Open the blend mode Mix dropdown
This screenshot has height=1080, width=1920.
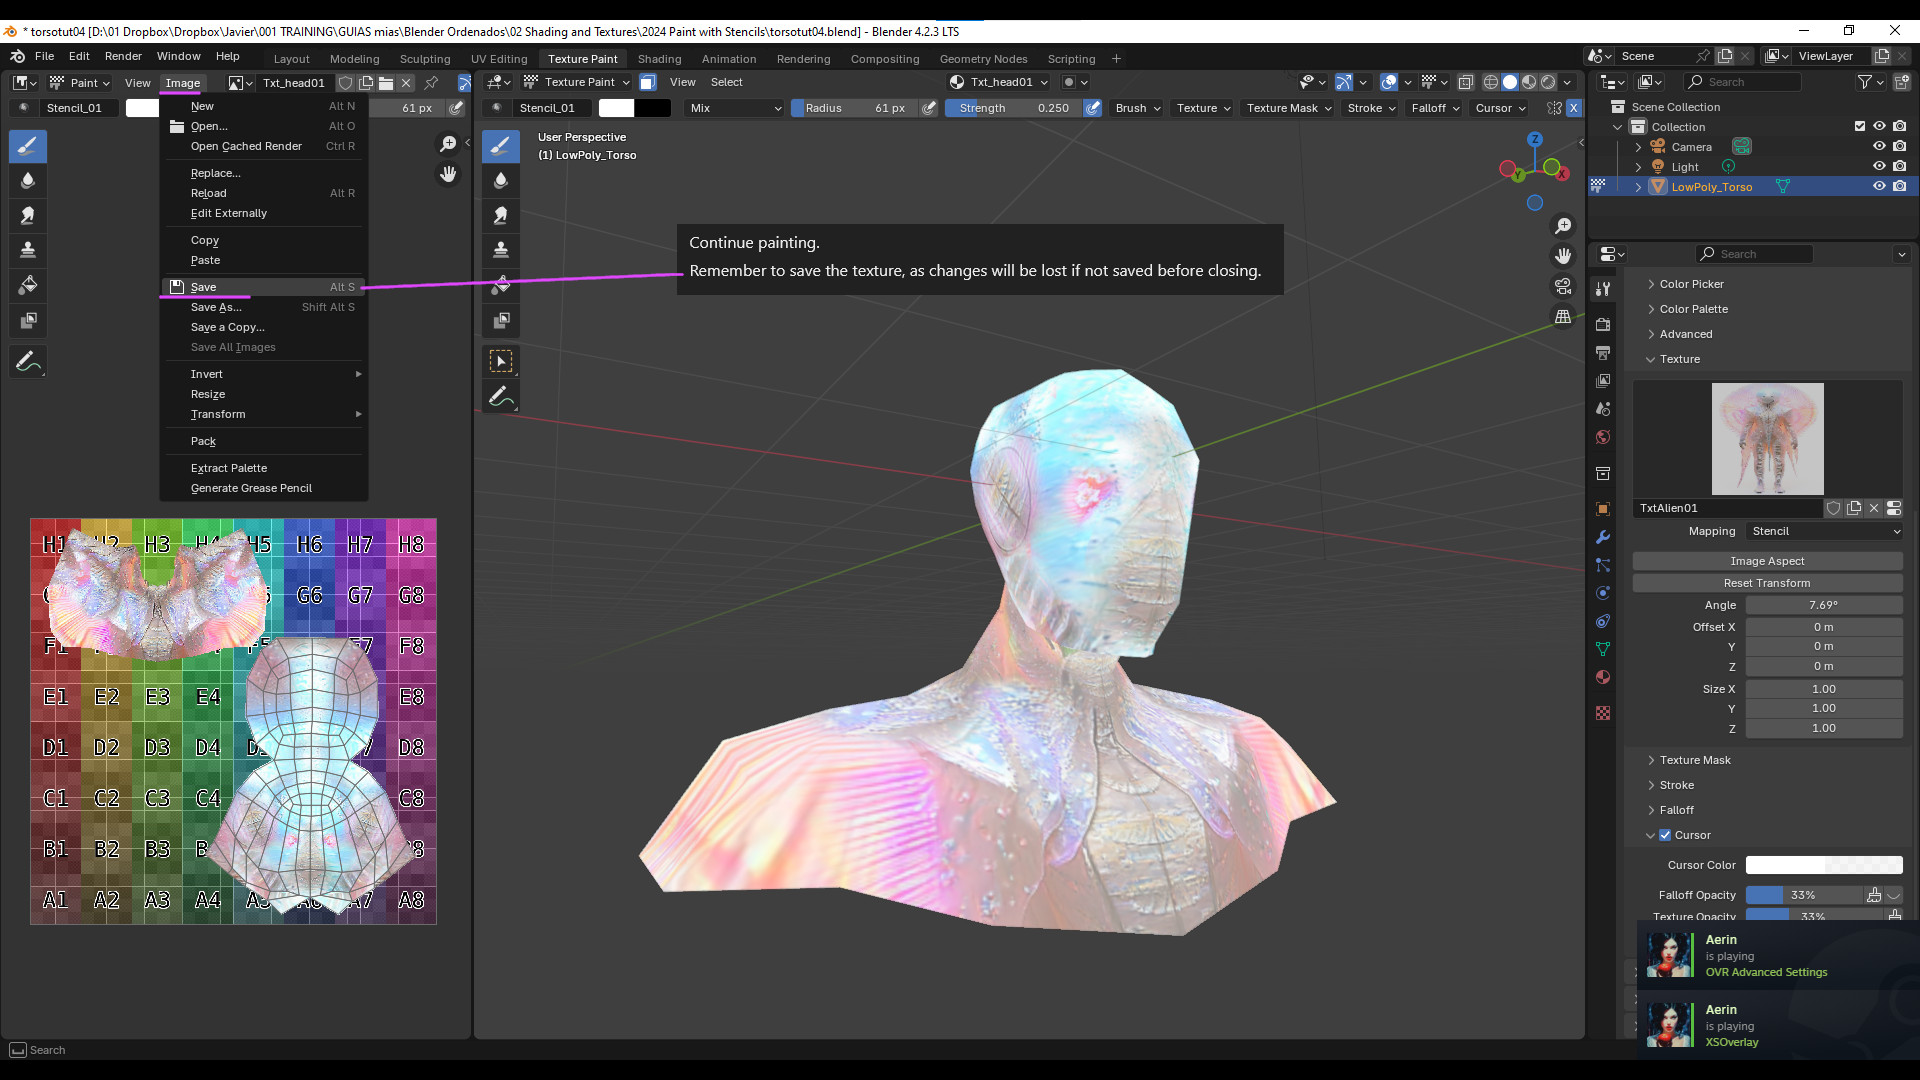coord(735,108)
